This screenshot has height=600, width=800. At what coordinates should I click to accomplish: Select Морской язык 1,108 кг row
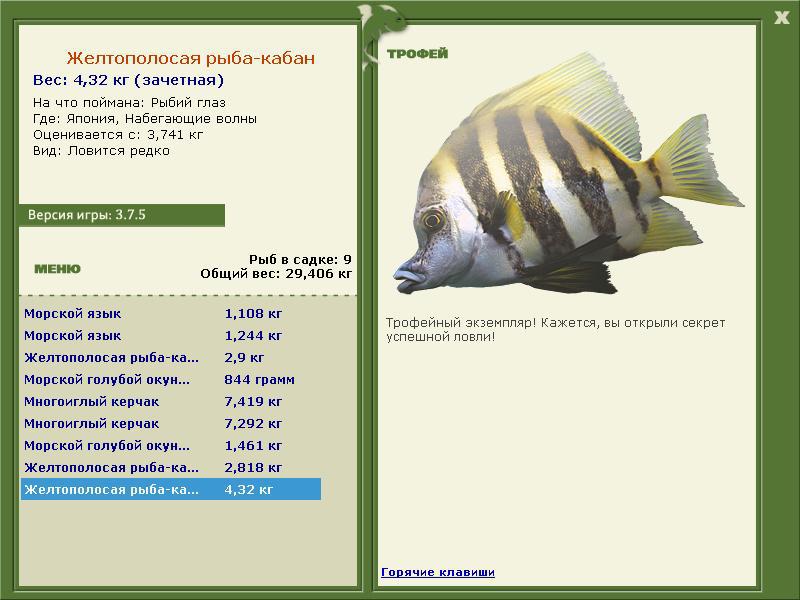click(170, 314)
